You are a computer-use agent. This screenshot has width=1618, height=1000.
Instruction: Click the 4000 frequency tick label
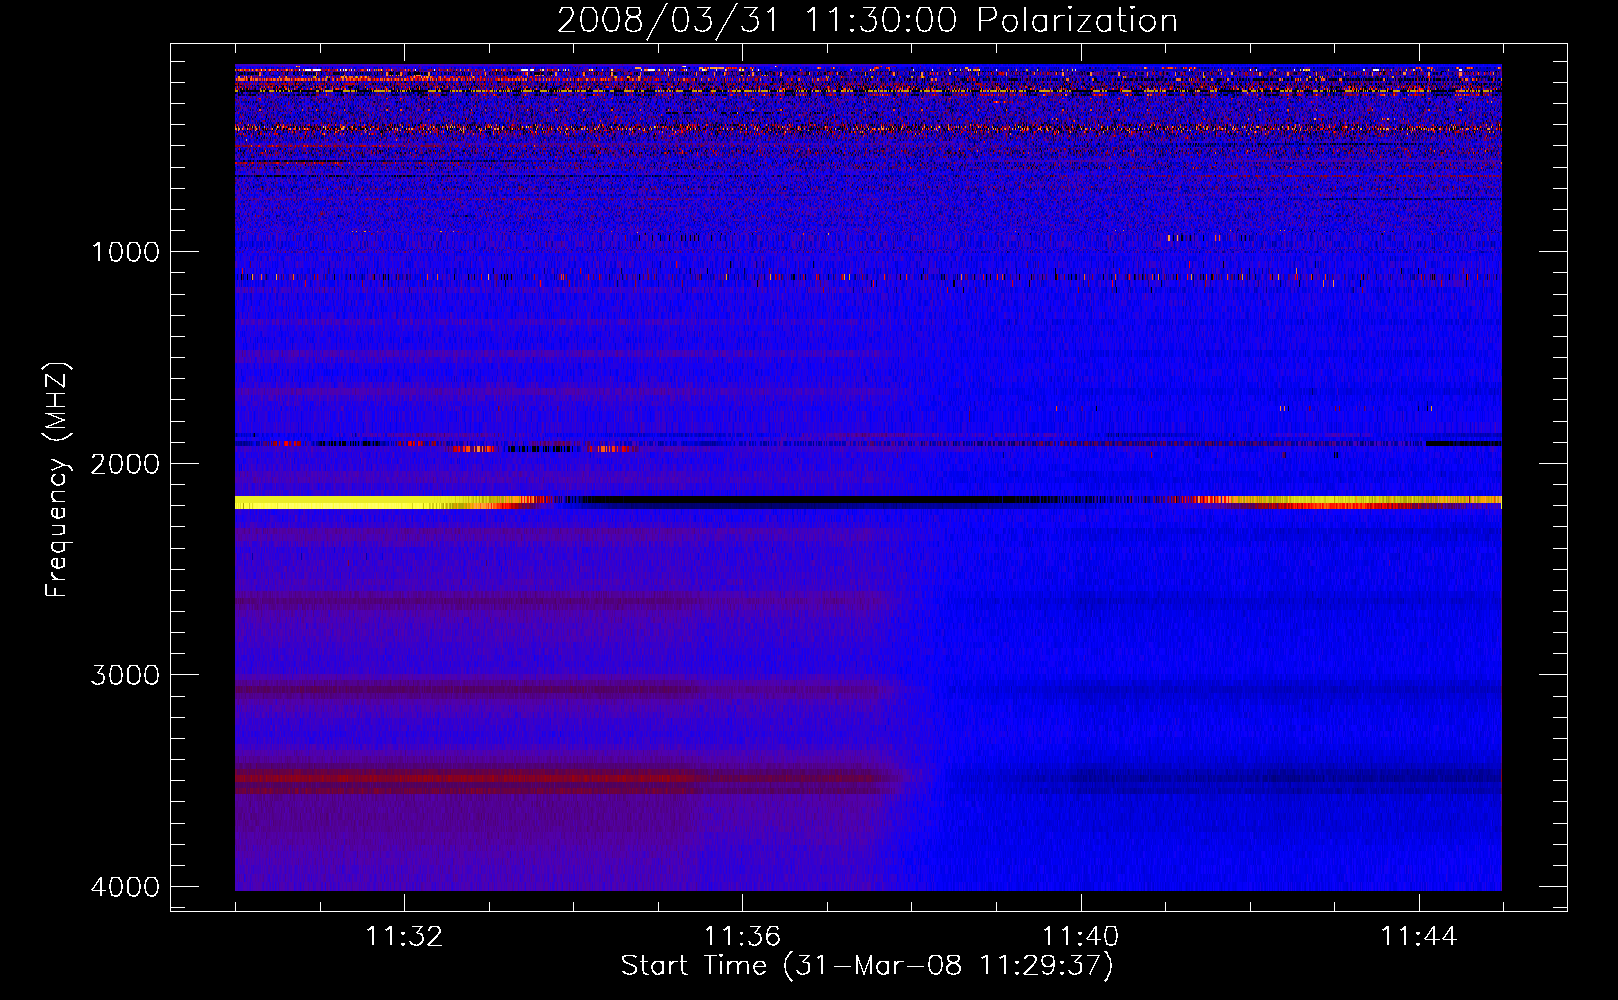pos(125,887)
